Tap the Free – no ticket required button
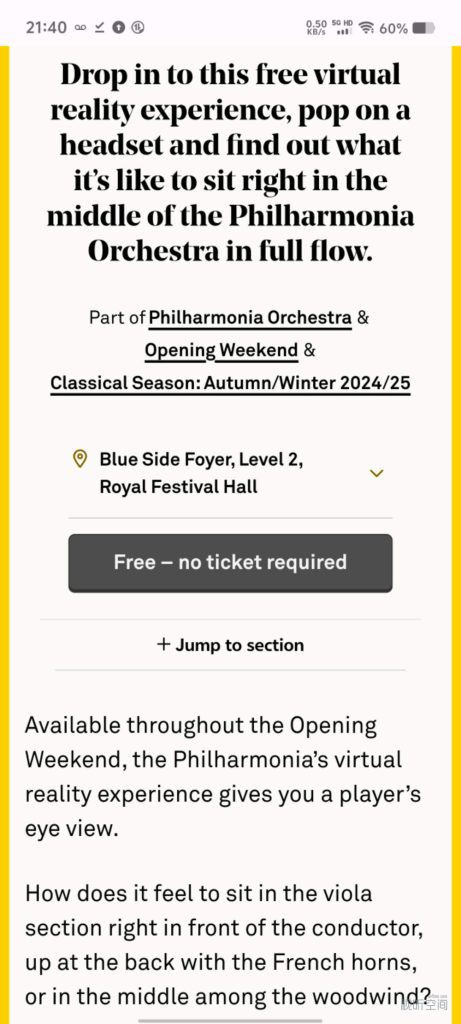 (x=230, y=563)
